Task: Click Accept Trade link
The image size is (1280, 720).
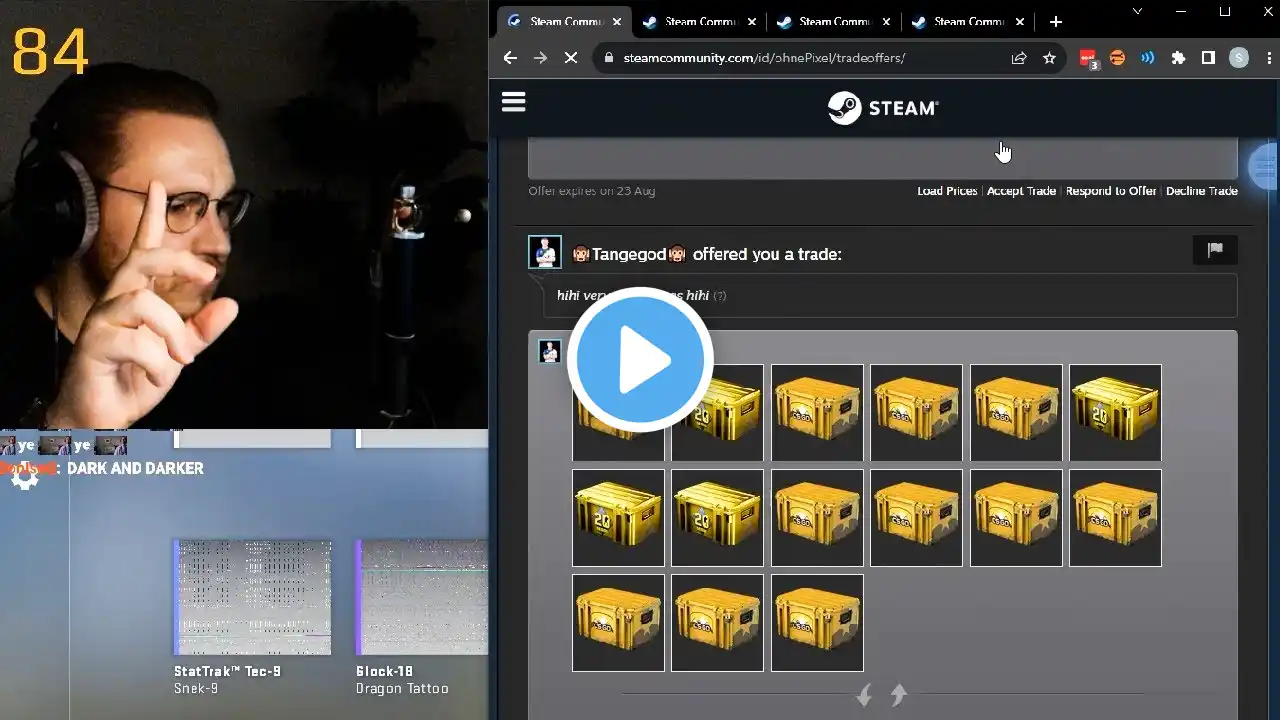Action: click(x=1021, y=191)
